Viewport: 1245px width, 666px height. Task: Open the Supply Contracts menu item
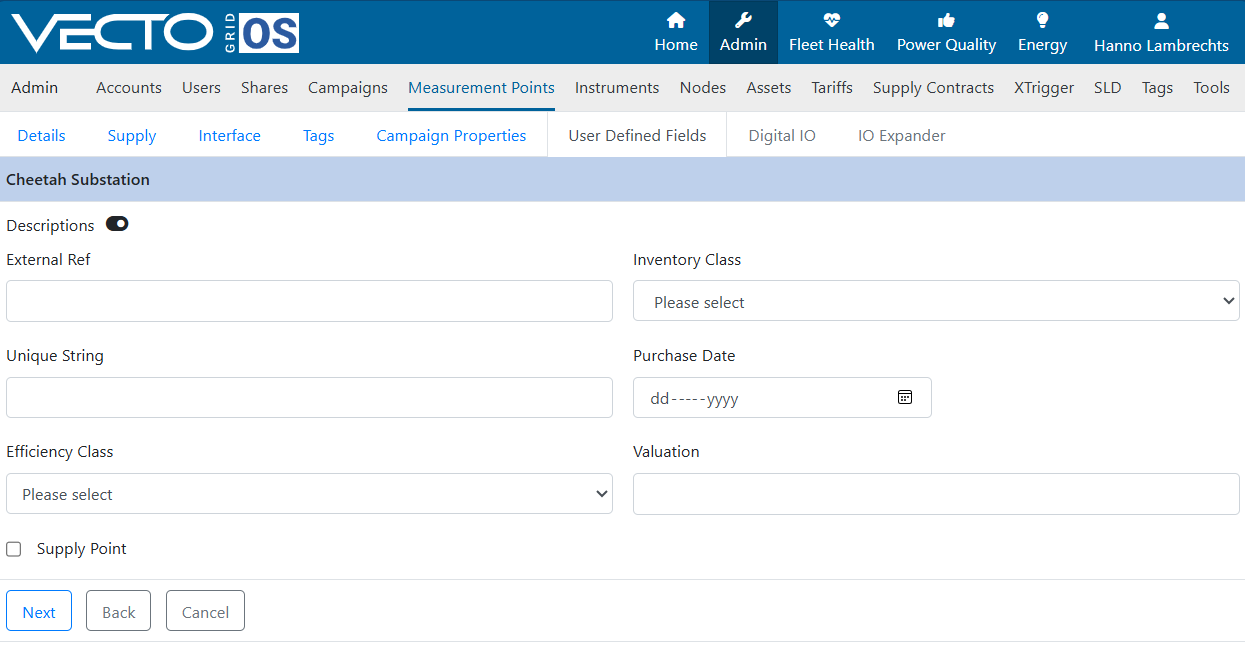click(x=933, y=88)
